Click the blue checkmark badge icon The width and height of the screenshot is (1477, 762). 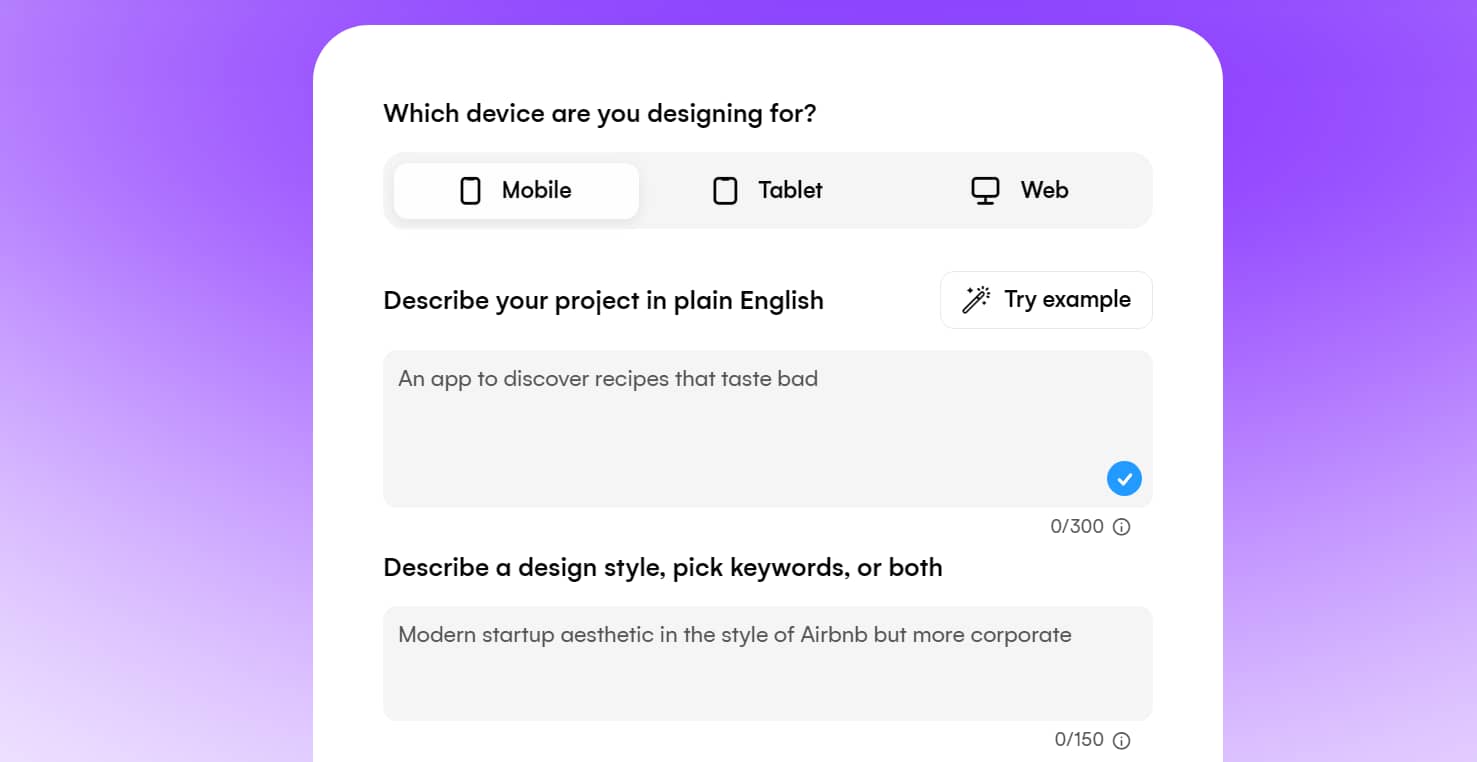tap(1124, 478)
